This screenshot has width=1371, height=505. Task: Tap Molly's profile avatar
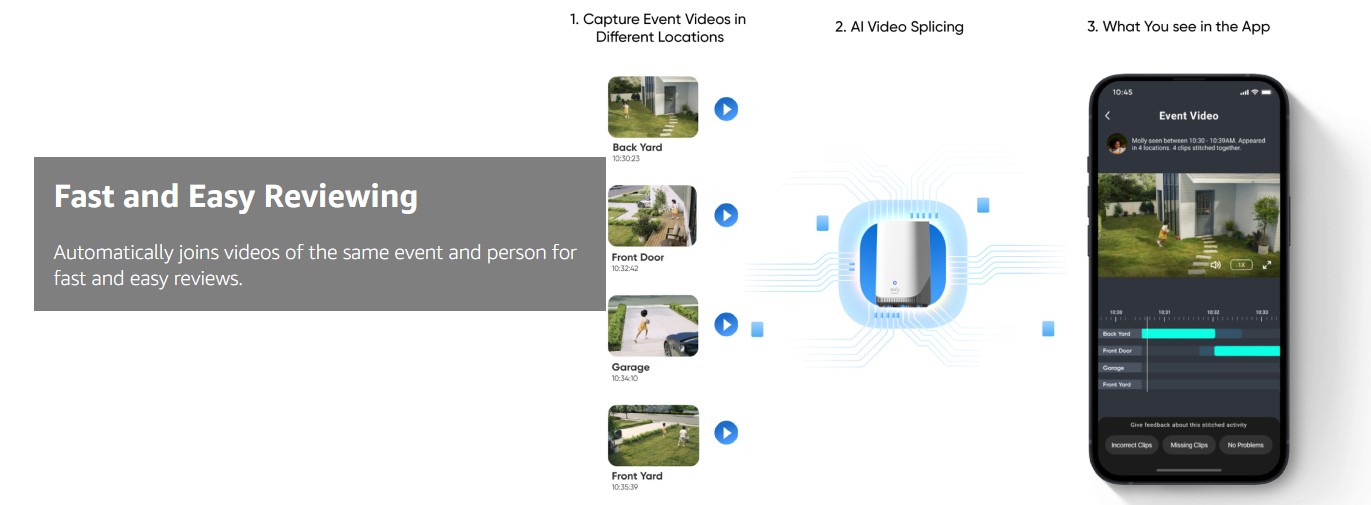coord(1116,143)
